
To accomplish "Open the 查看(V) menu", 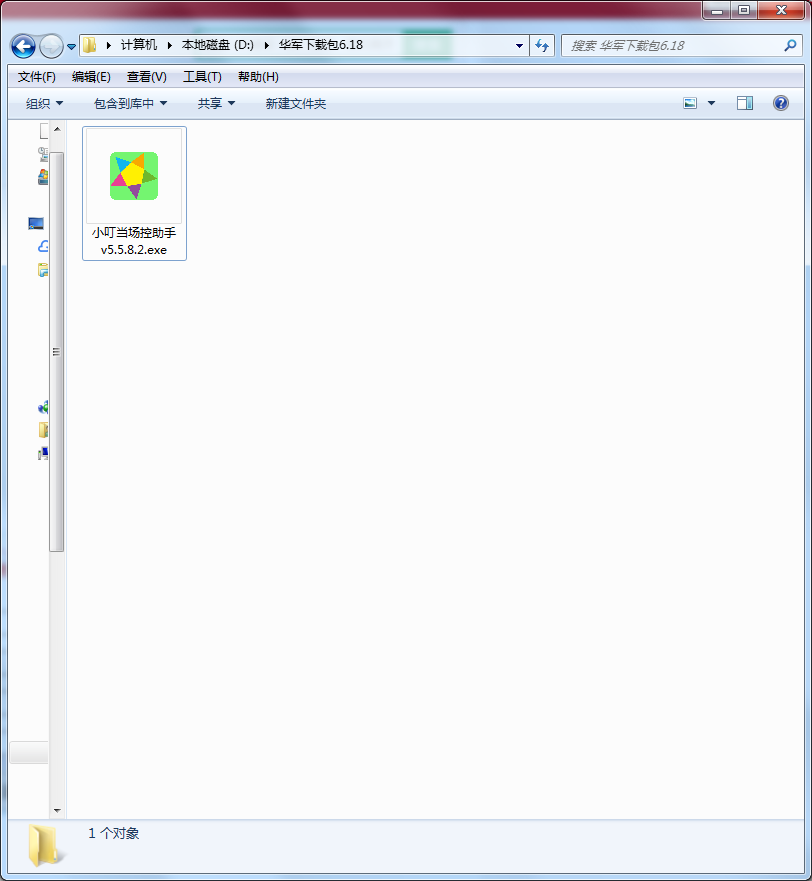I will pos(145,76).
